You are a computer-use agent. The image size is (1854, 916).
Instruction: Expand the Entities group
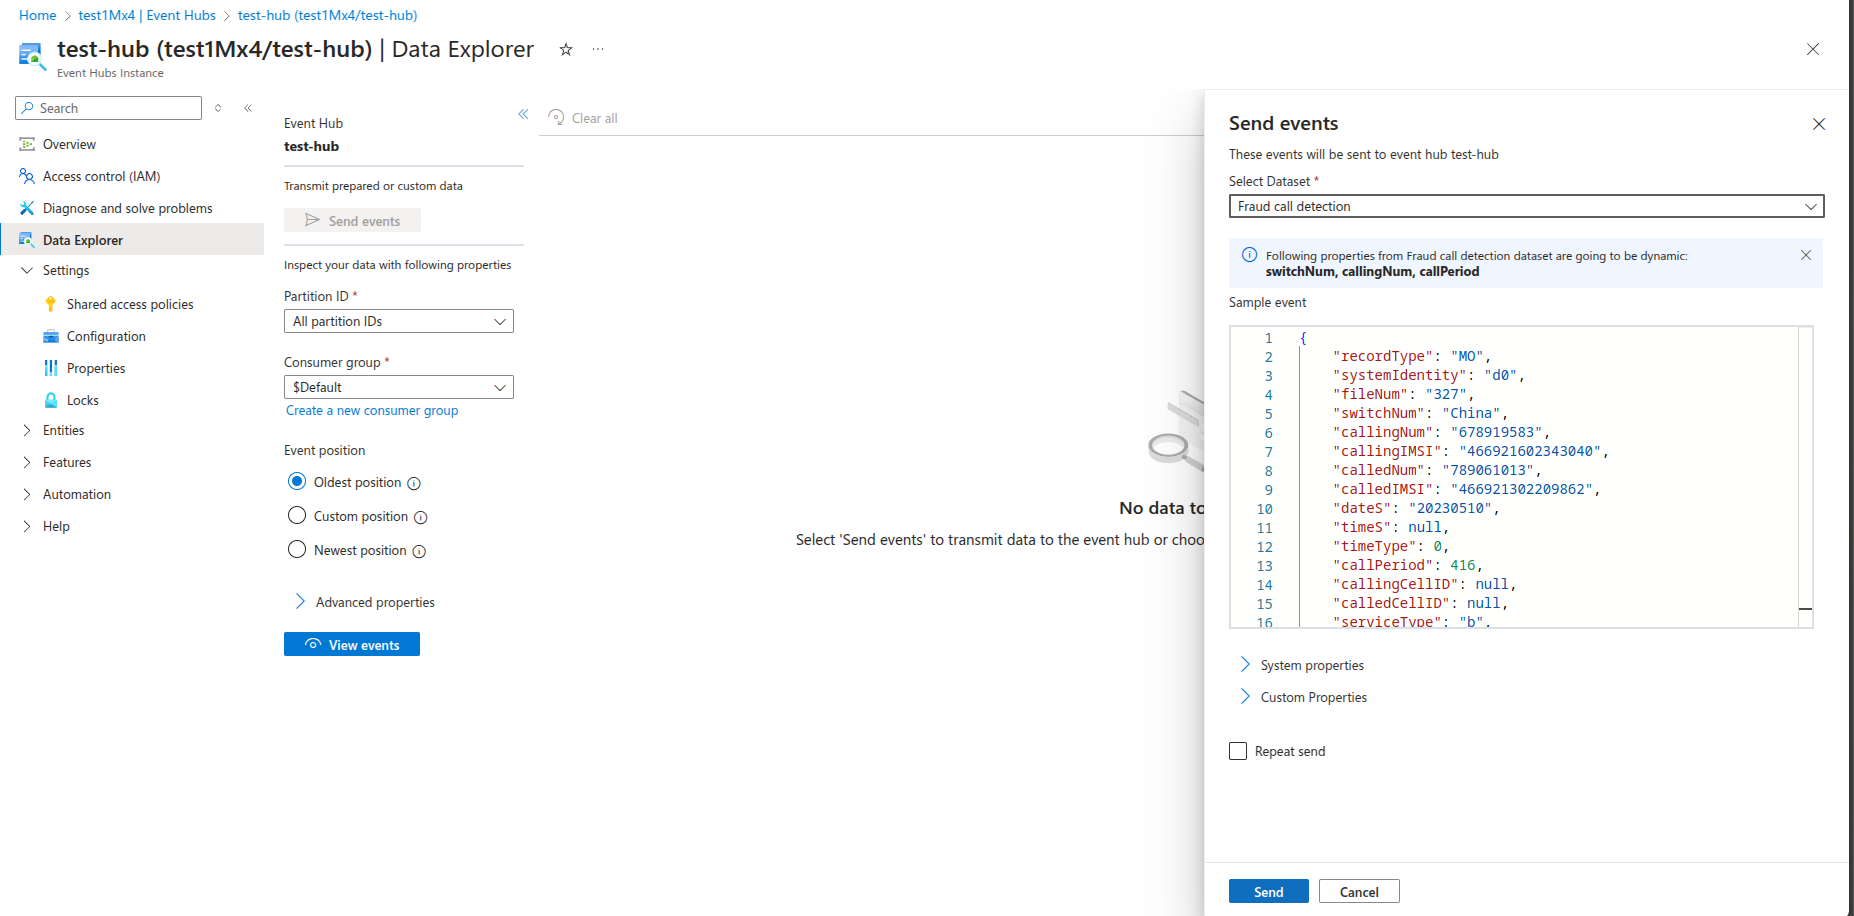pos(27,430)
